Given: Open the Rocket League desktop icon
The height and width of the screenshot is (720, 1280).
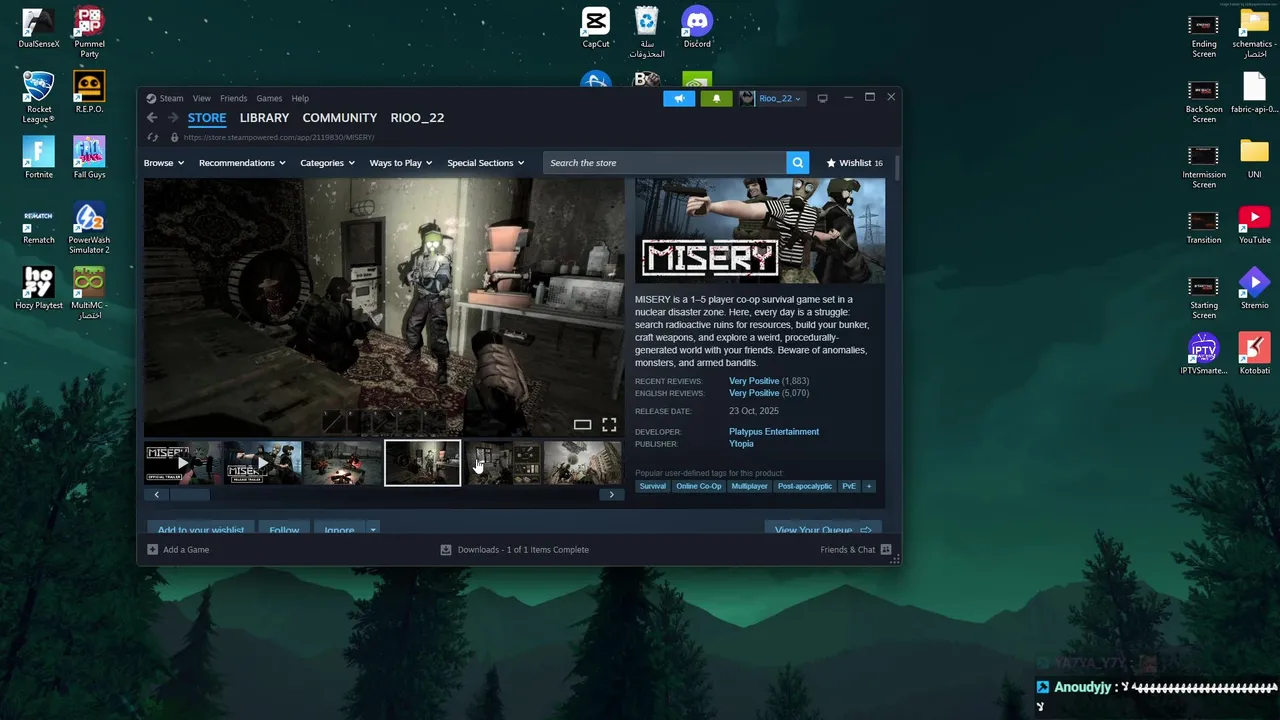Looking at the screenshot, I should 39,98.
